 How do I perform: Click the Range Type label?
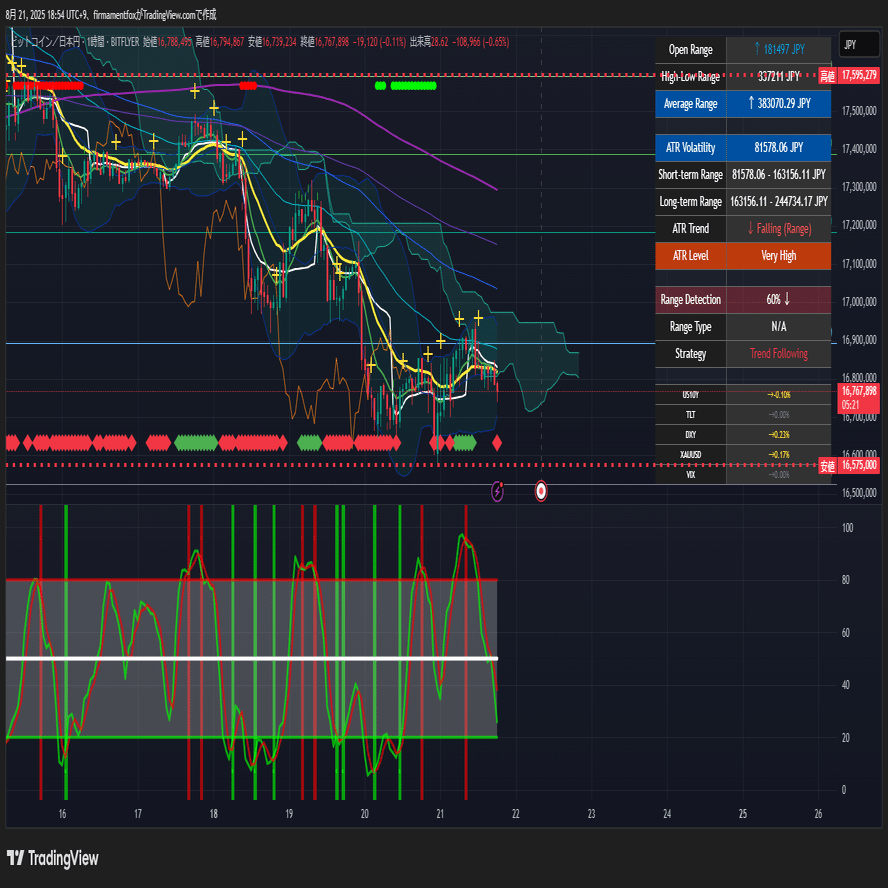click(x=690, y=327)
